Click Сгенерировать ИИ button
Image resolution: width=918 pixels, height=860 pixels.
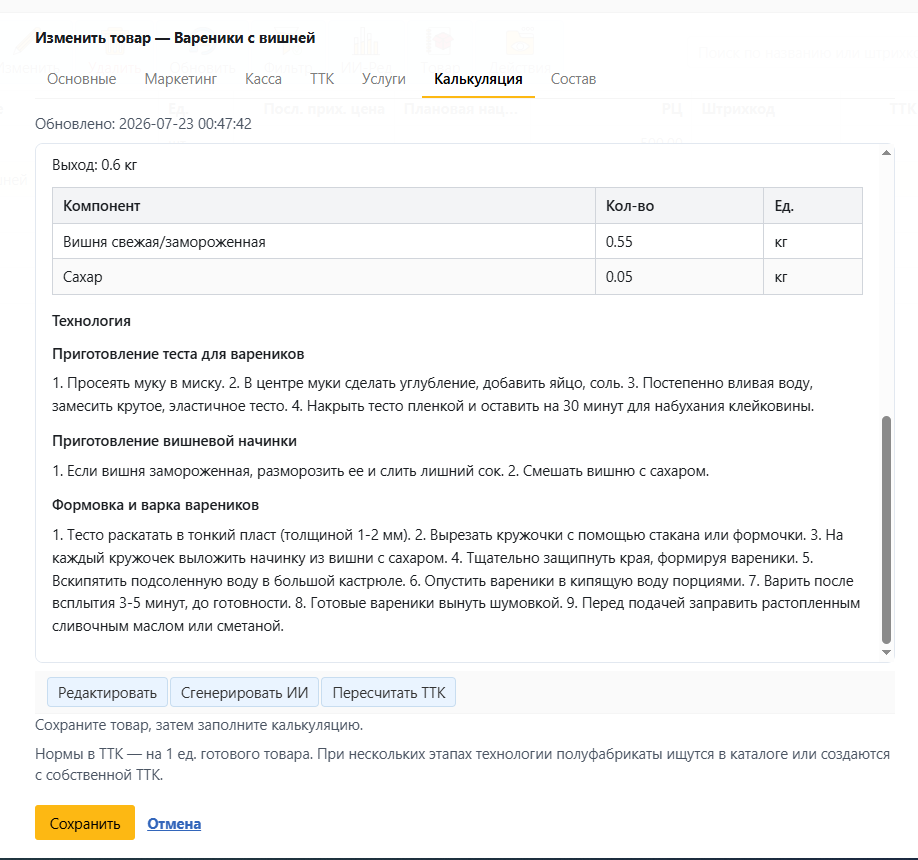pyautogui.click(x=244, y=693)
